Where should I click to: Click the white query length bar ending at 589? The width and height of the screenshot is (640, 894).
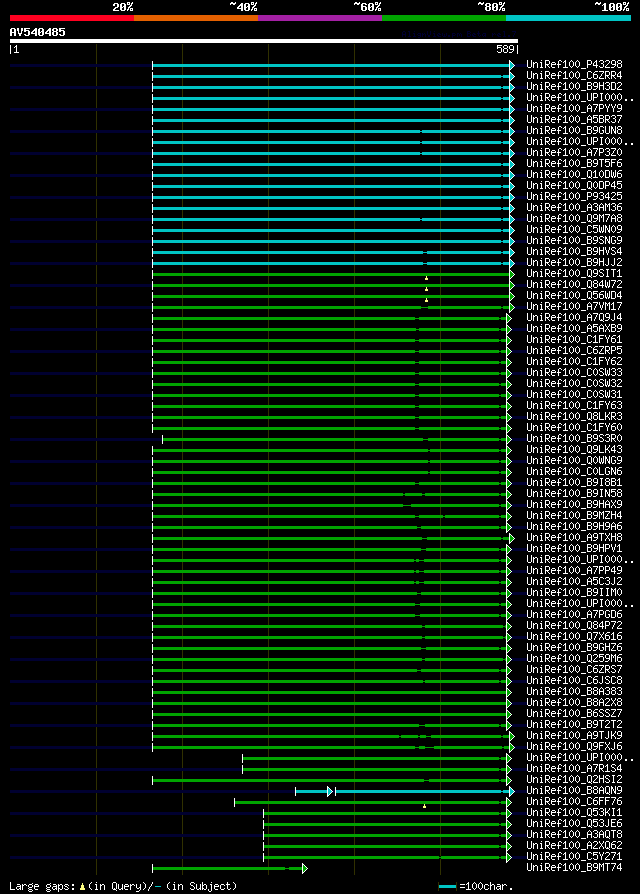point(264,41)
